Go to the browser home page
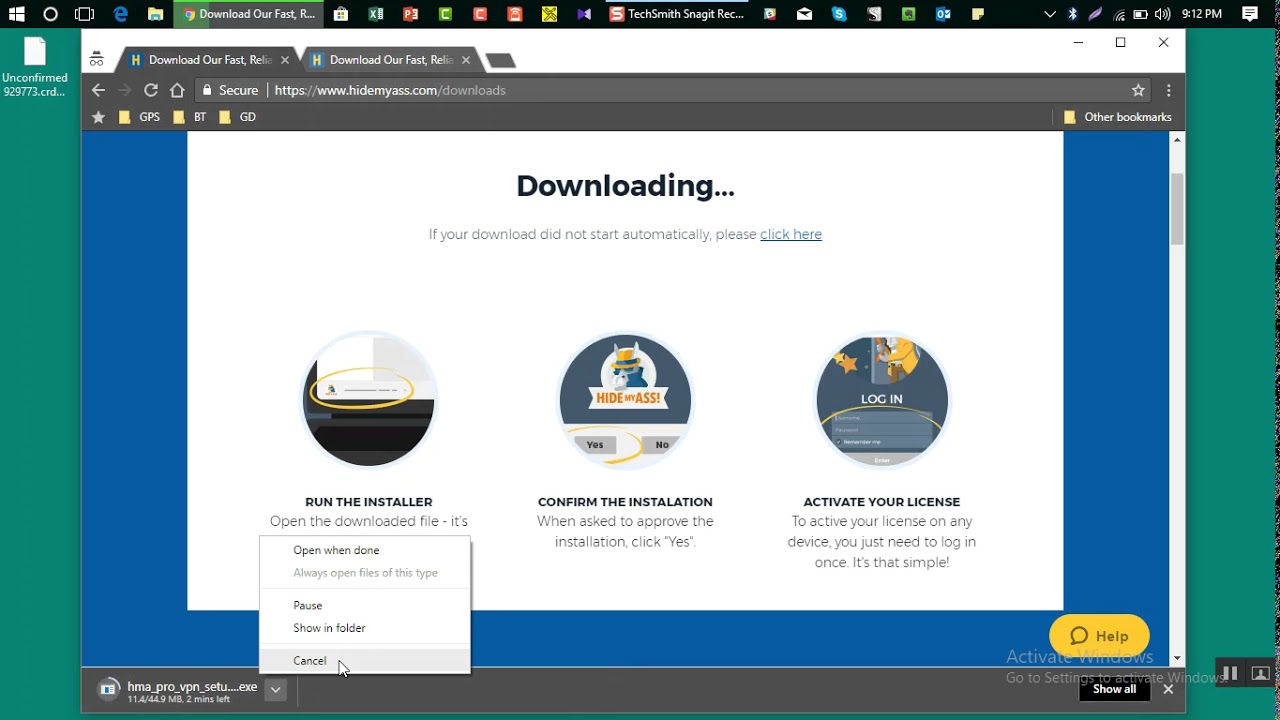Viewport: 1280px width, 720px height. (177, 90)
